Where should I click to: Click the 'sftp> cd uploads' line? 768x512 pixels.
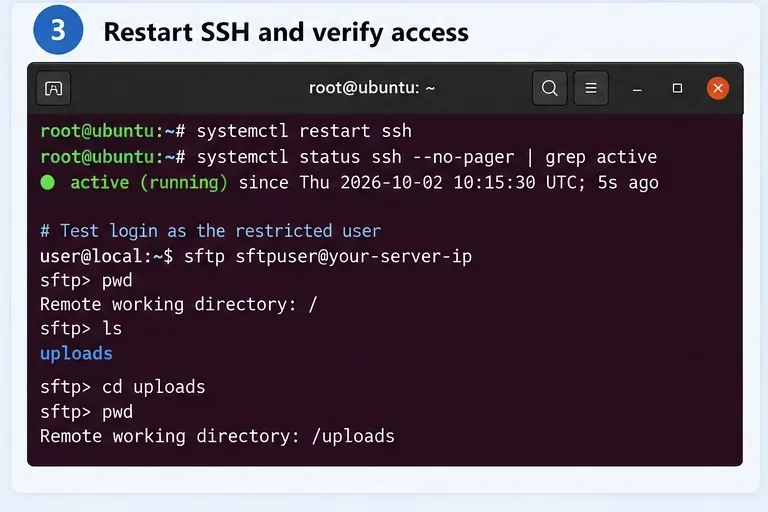[x=122, y=387]
